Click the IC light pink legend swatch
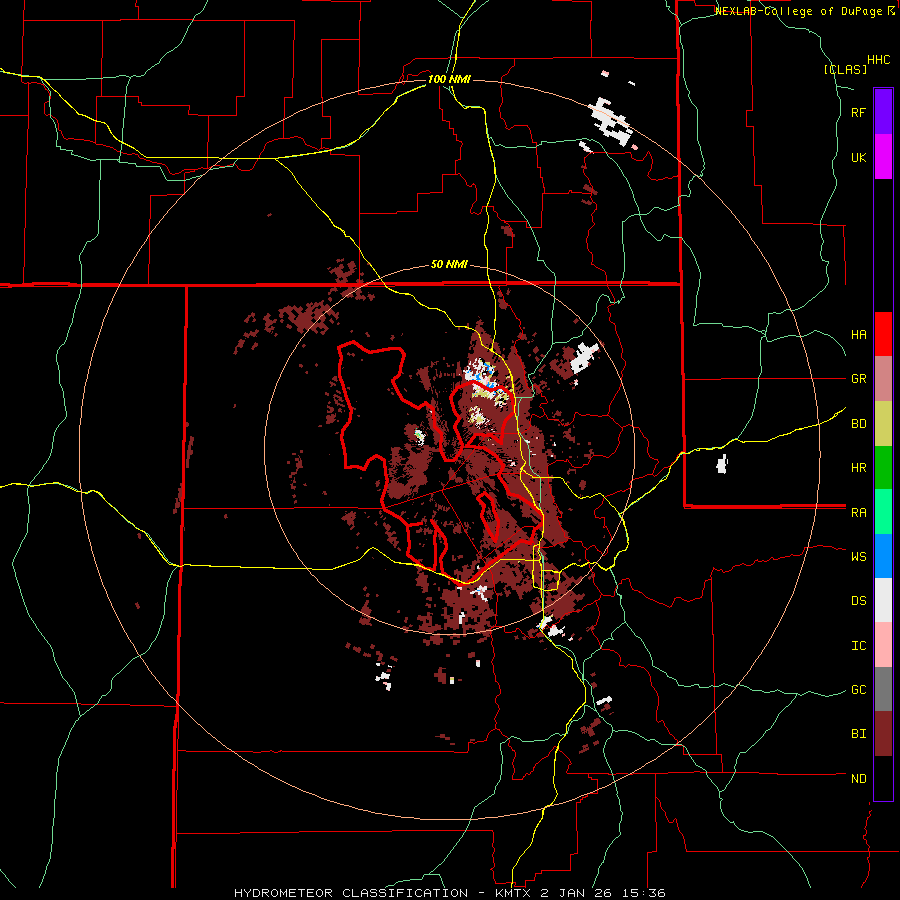This screenshot has height=900, width=900. tap(883, 645)
